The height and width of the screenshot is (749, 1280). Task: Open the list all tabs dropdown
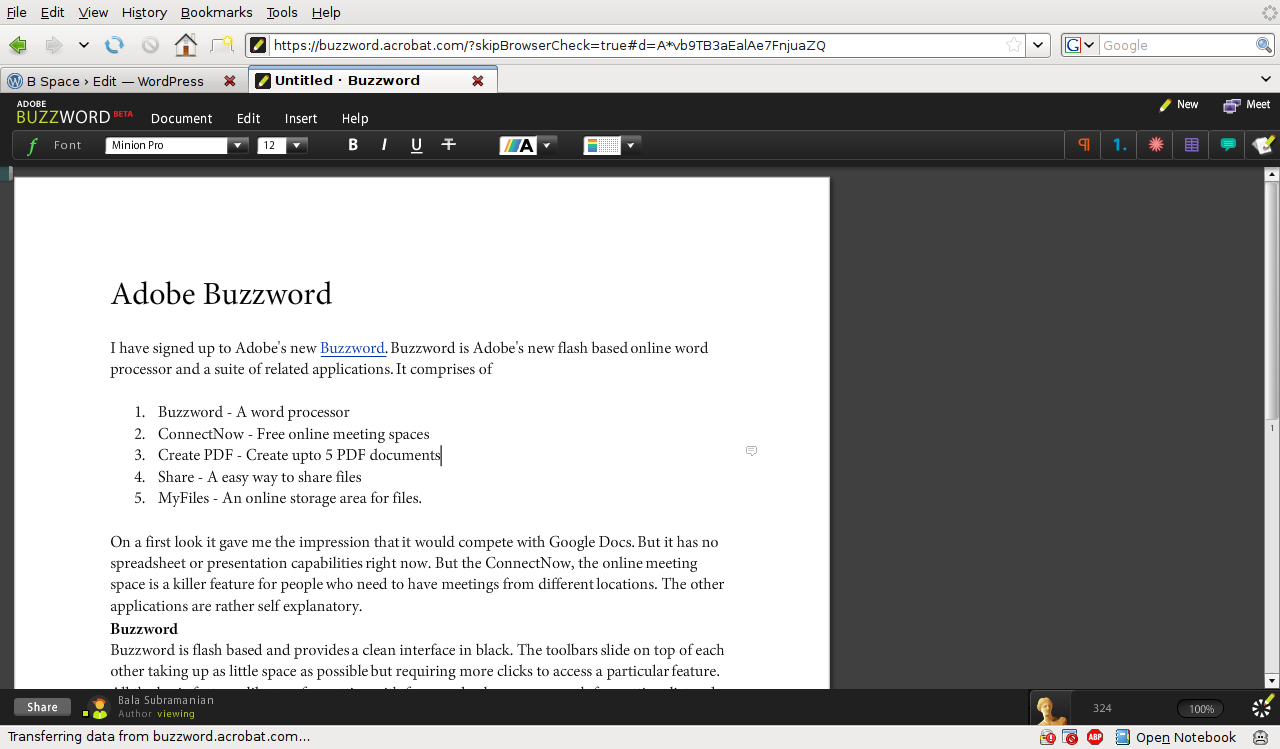(x=1267, y=80)
